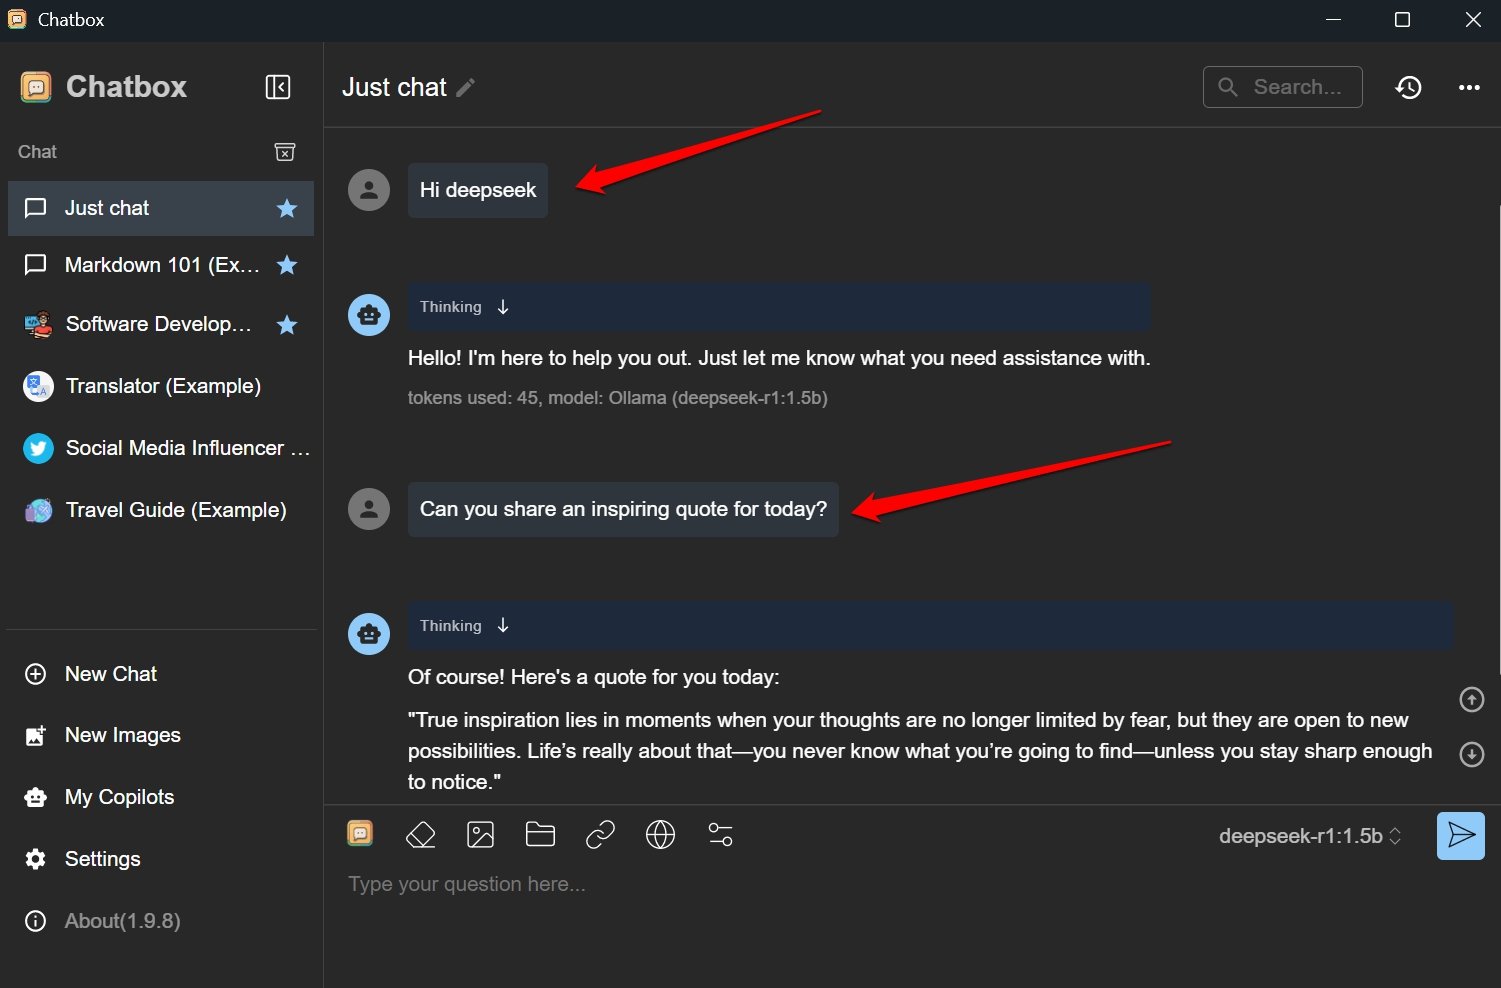Viewport: 1501px width, 988px height.
Task: Toggle web browsing globe icon
Action: 660,834
